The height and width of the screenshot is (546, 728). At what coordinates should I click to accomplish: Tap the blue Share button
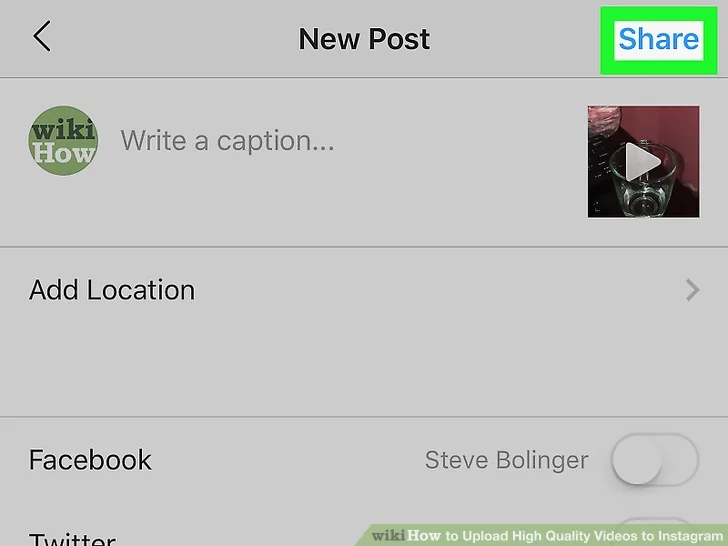pyautogui.click(x=658, y=39)
